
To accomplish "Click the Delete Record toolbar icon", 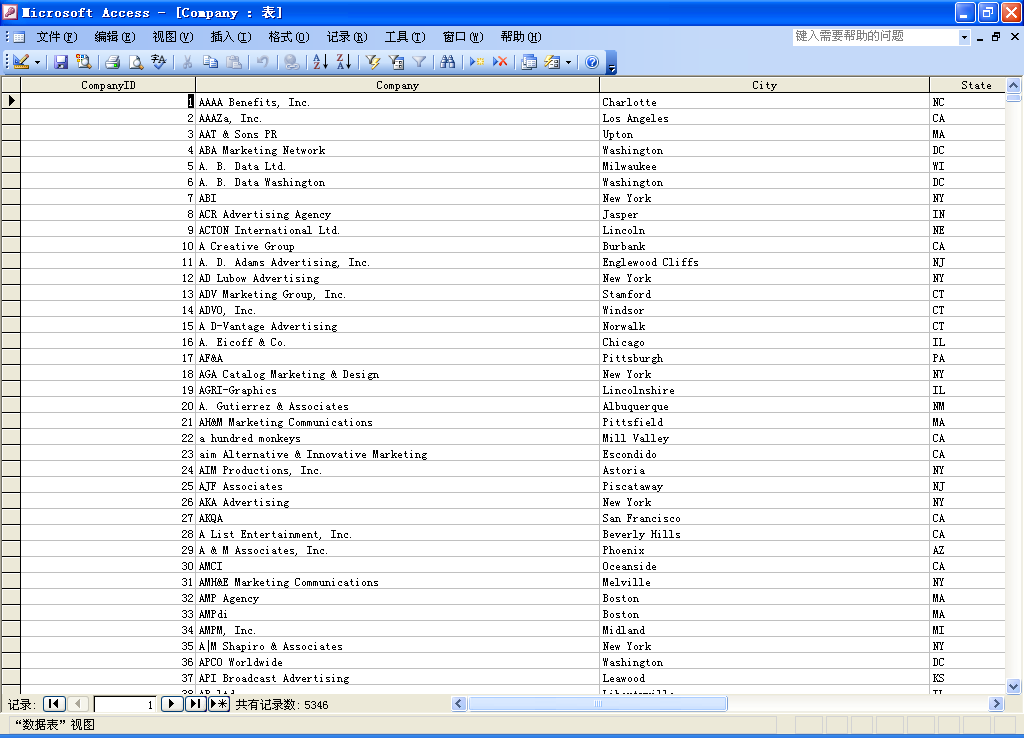I will point(501,62).
